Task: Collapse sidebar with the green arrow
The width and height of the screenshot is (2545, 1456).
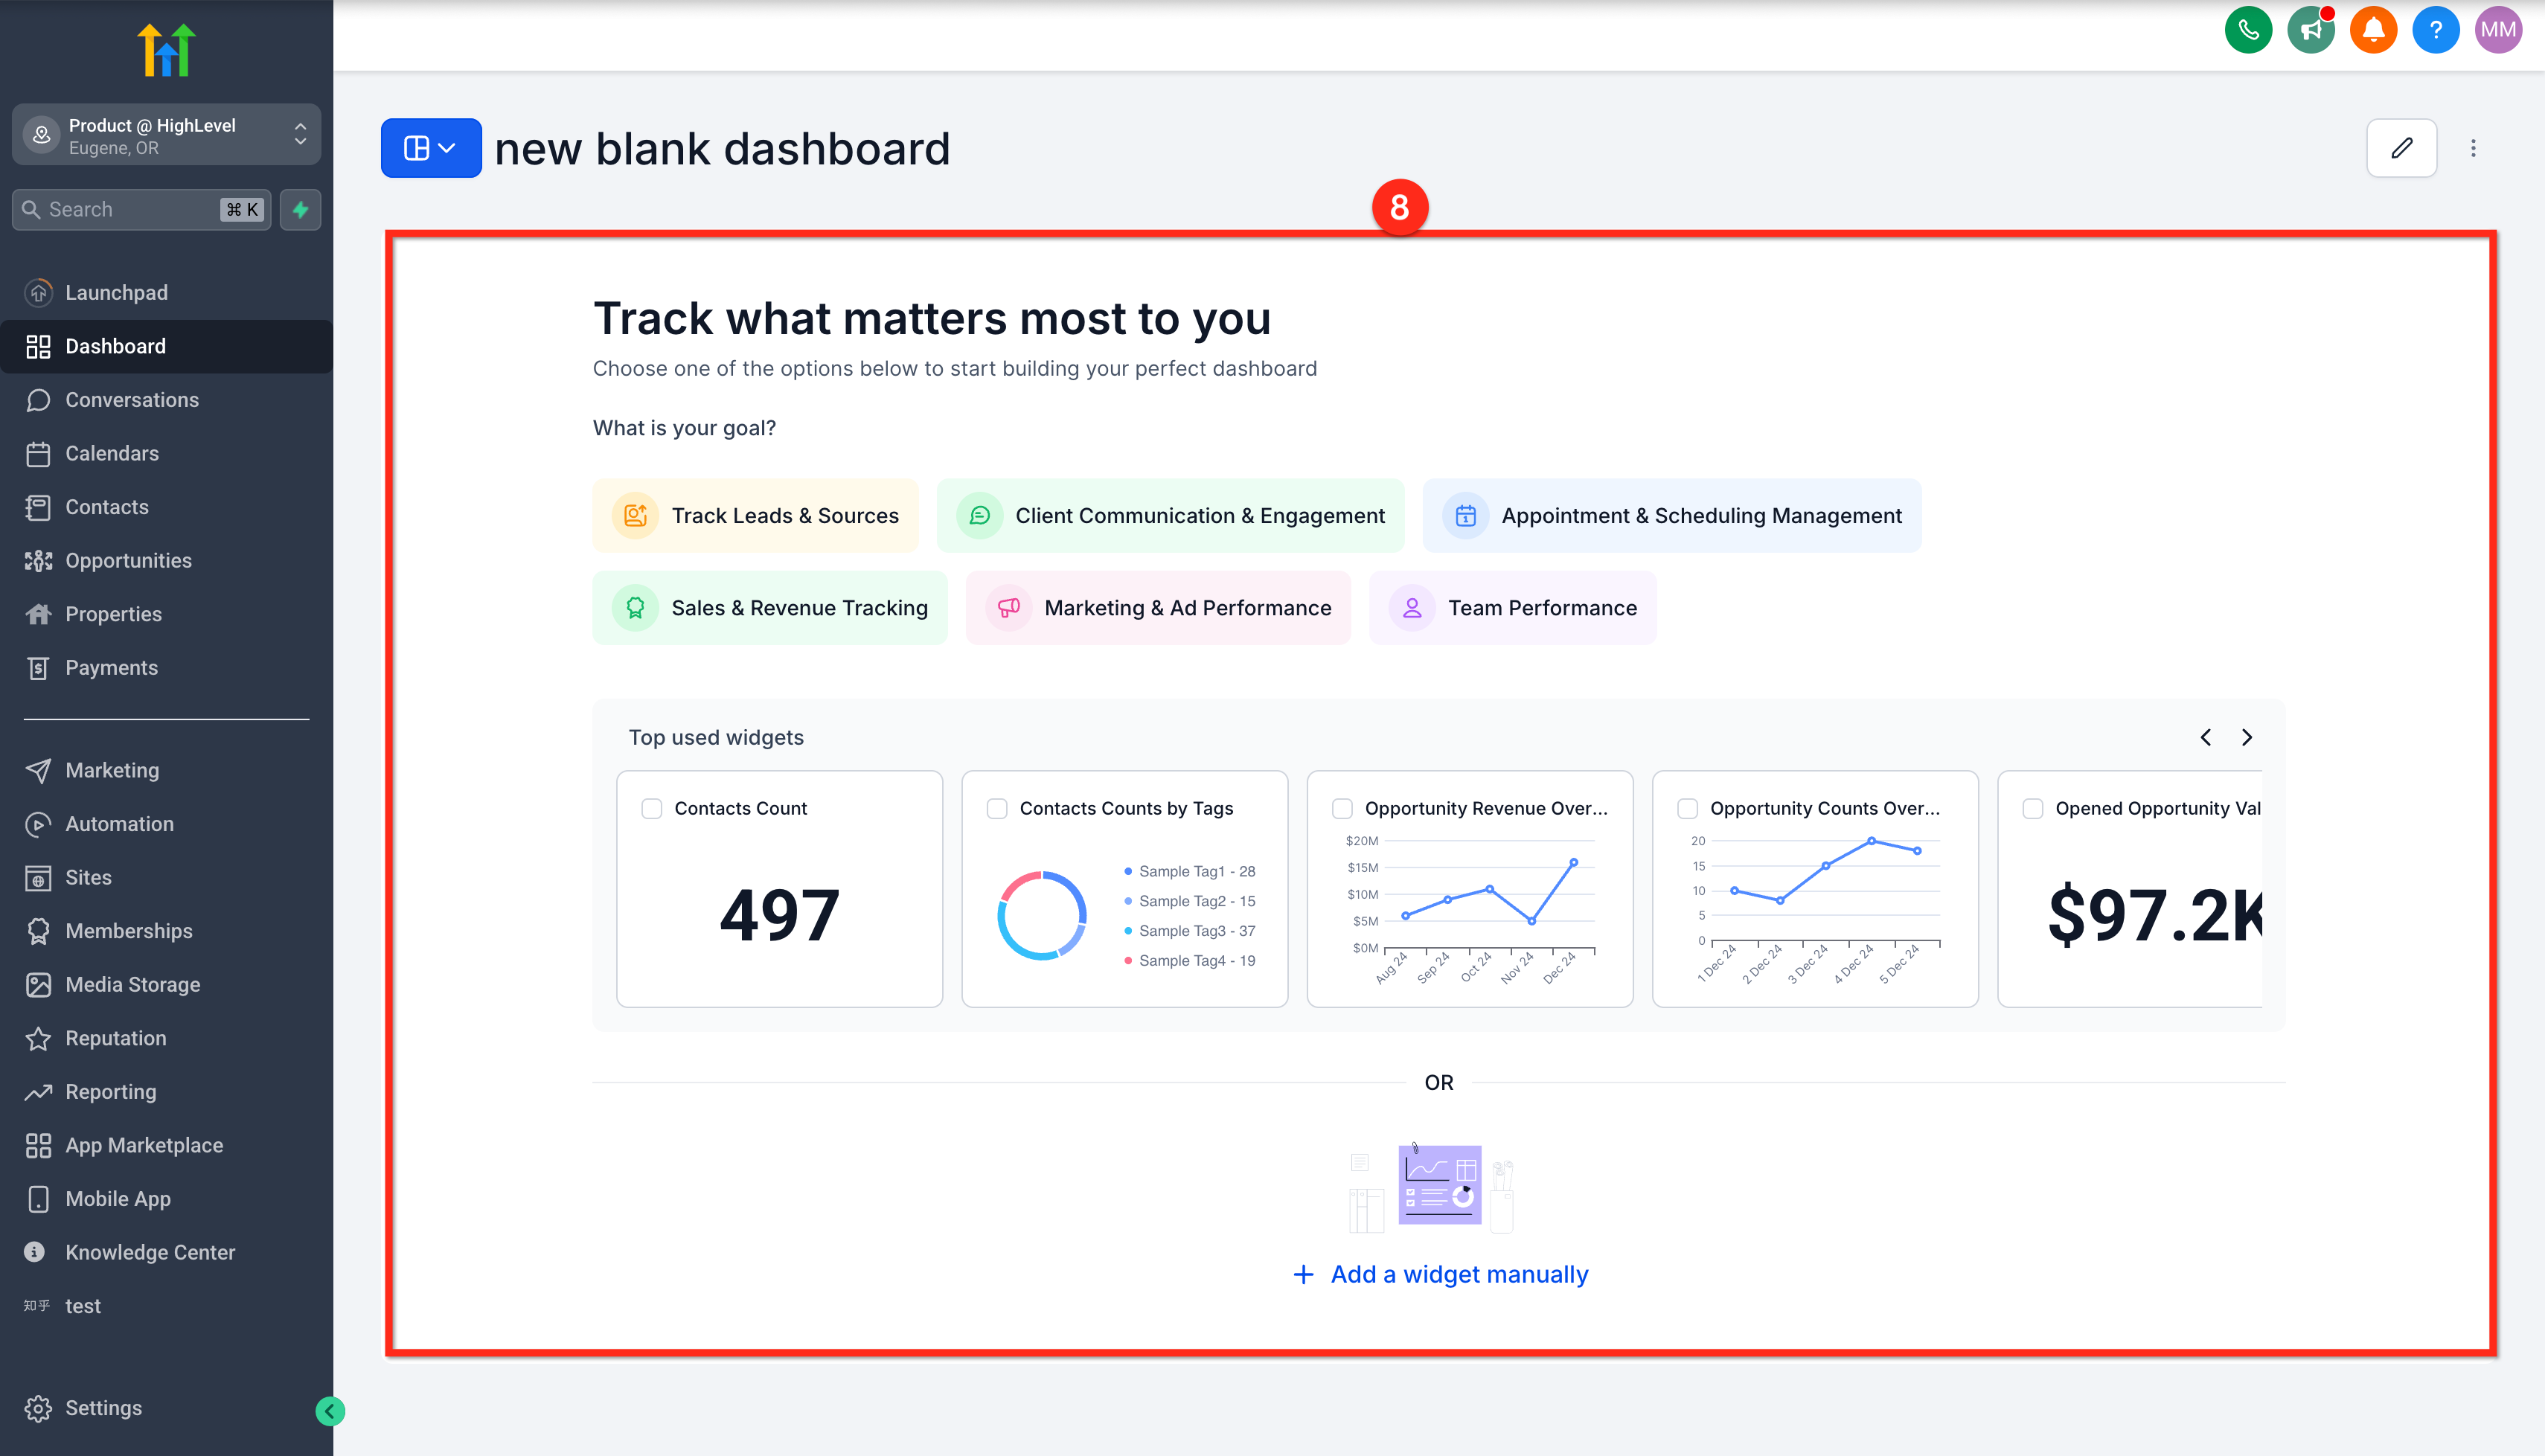Action: (330, 1411)
